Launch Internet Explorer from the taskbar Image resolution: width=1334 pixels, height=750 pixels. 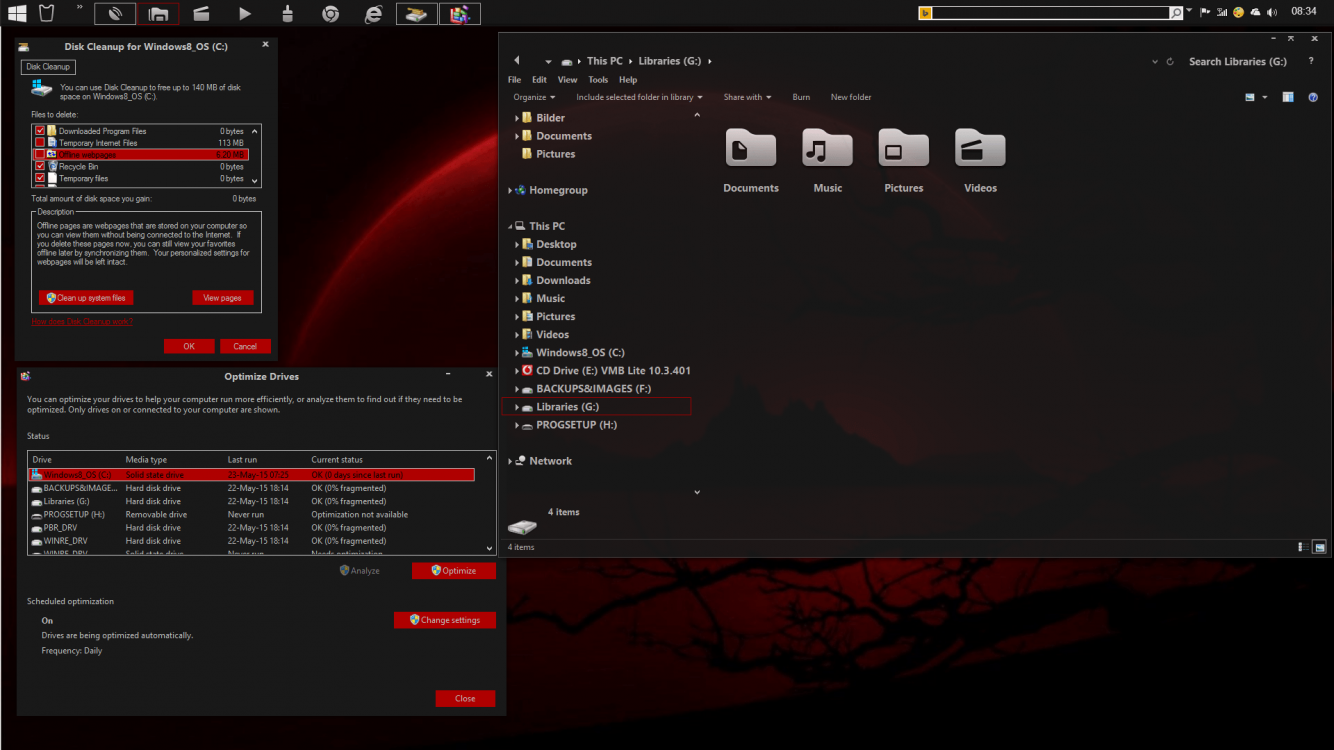(373, 14)
